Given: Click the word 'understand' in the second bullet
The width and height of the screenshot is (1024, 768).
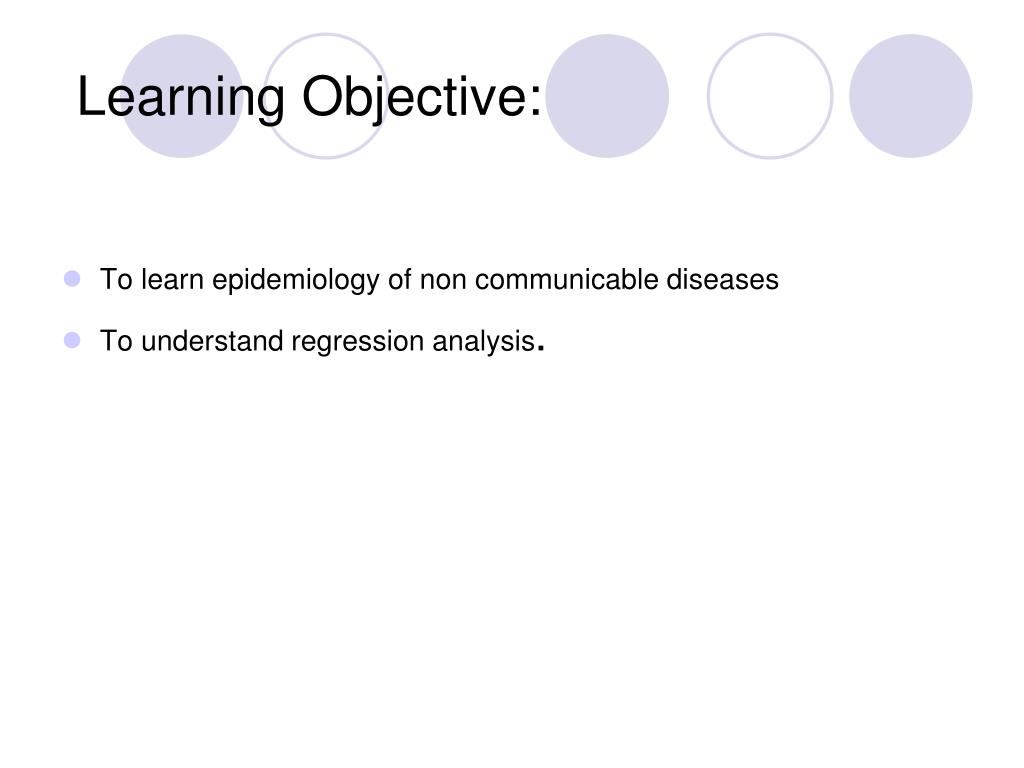Looking at the screenshot, I should coord(212,341).
